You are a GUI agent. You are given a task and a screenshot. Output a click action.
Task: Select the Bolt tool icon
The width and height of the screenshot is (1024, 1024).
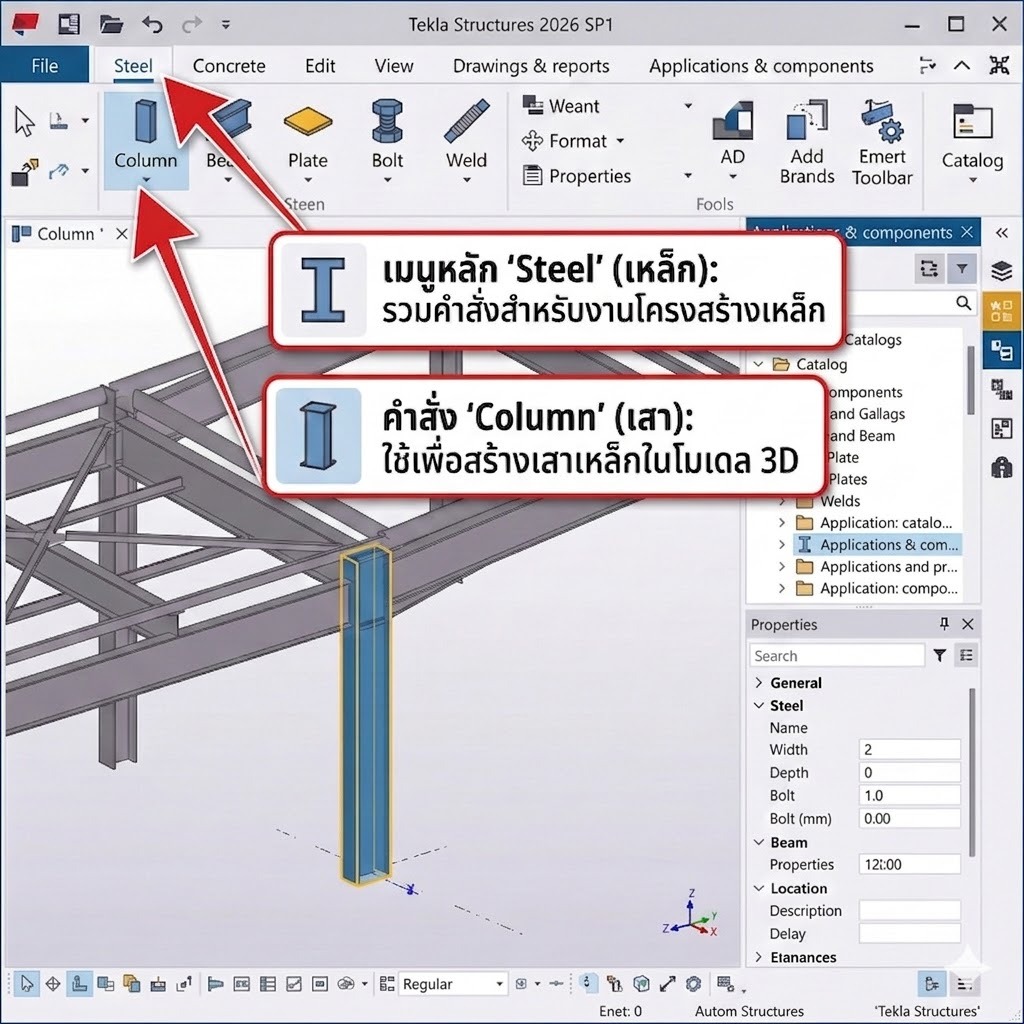(387, 121)
